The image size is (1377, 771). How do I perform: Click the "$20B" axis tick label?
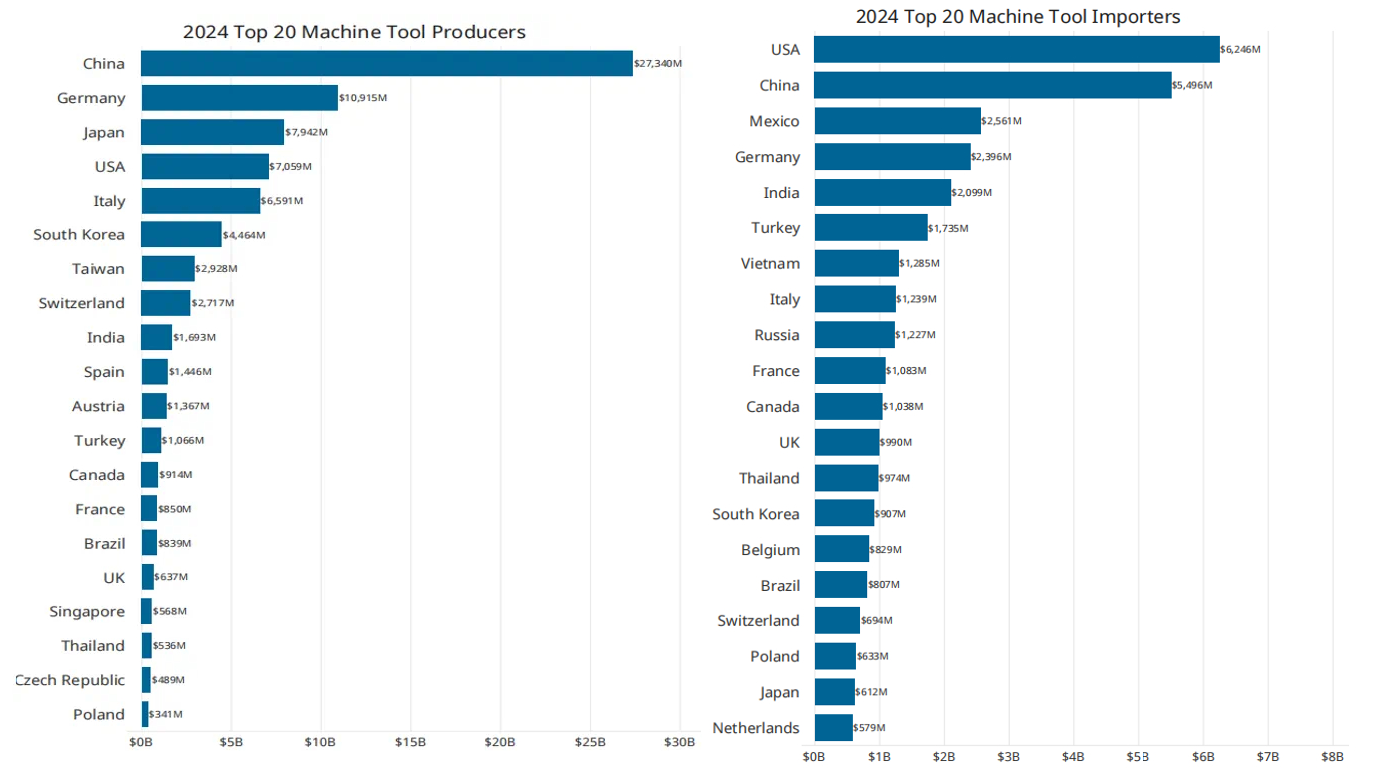pos(500,742)
